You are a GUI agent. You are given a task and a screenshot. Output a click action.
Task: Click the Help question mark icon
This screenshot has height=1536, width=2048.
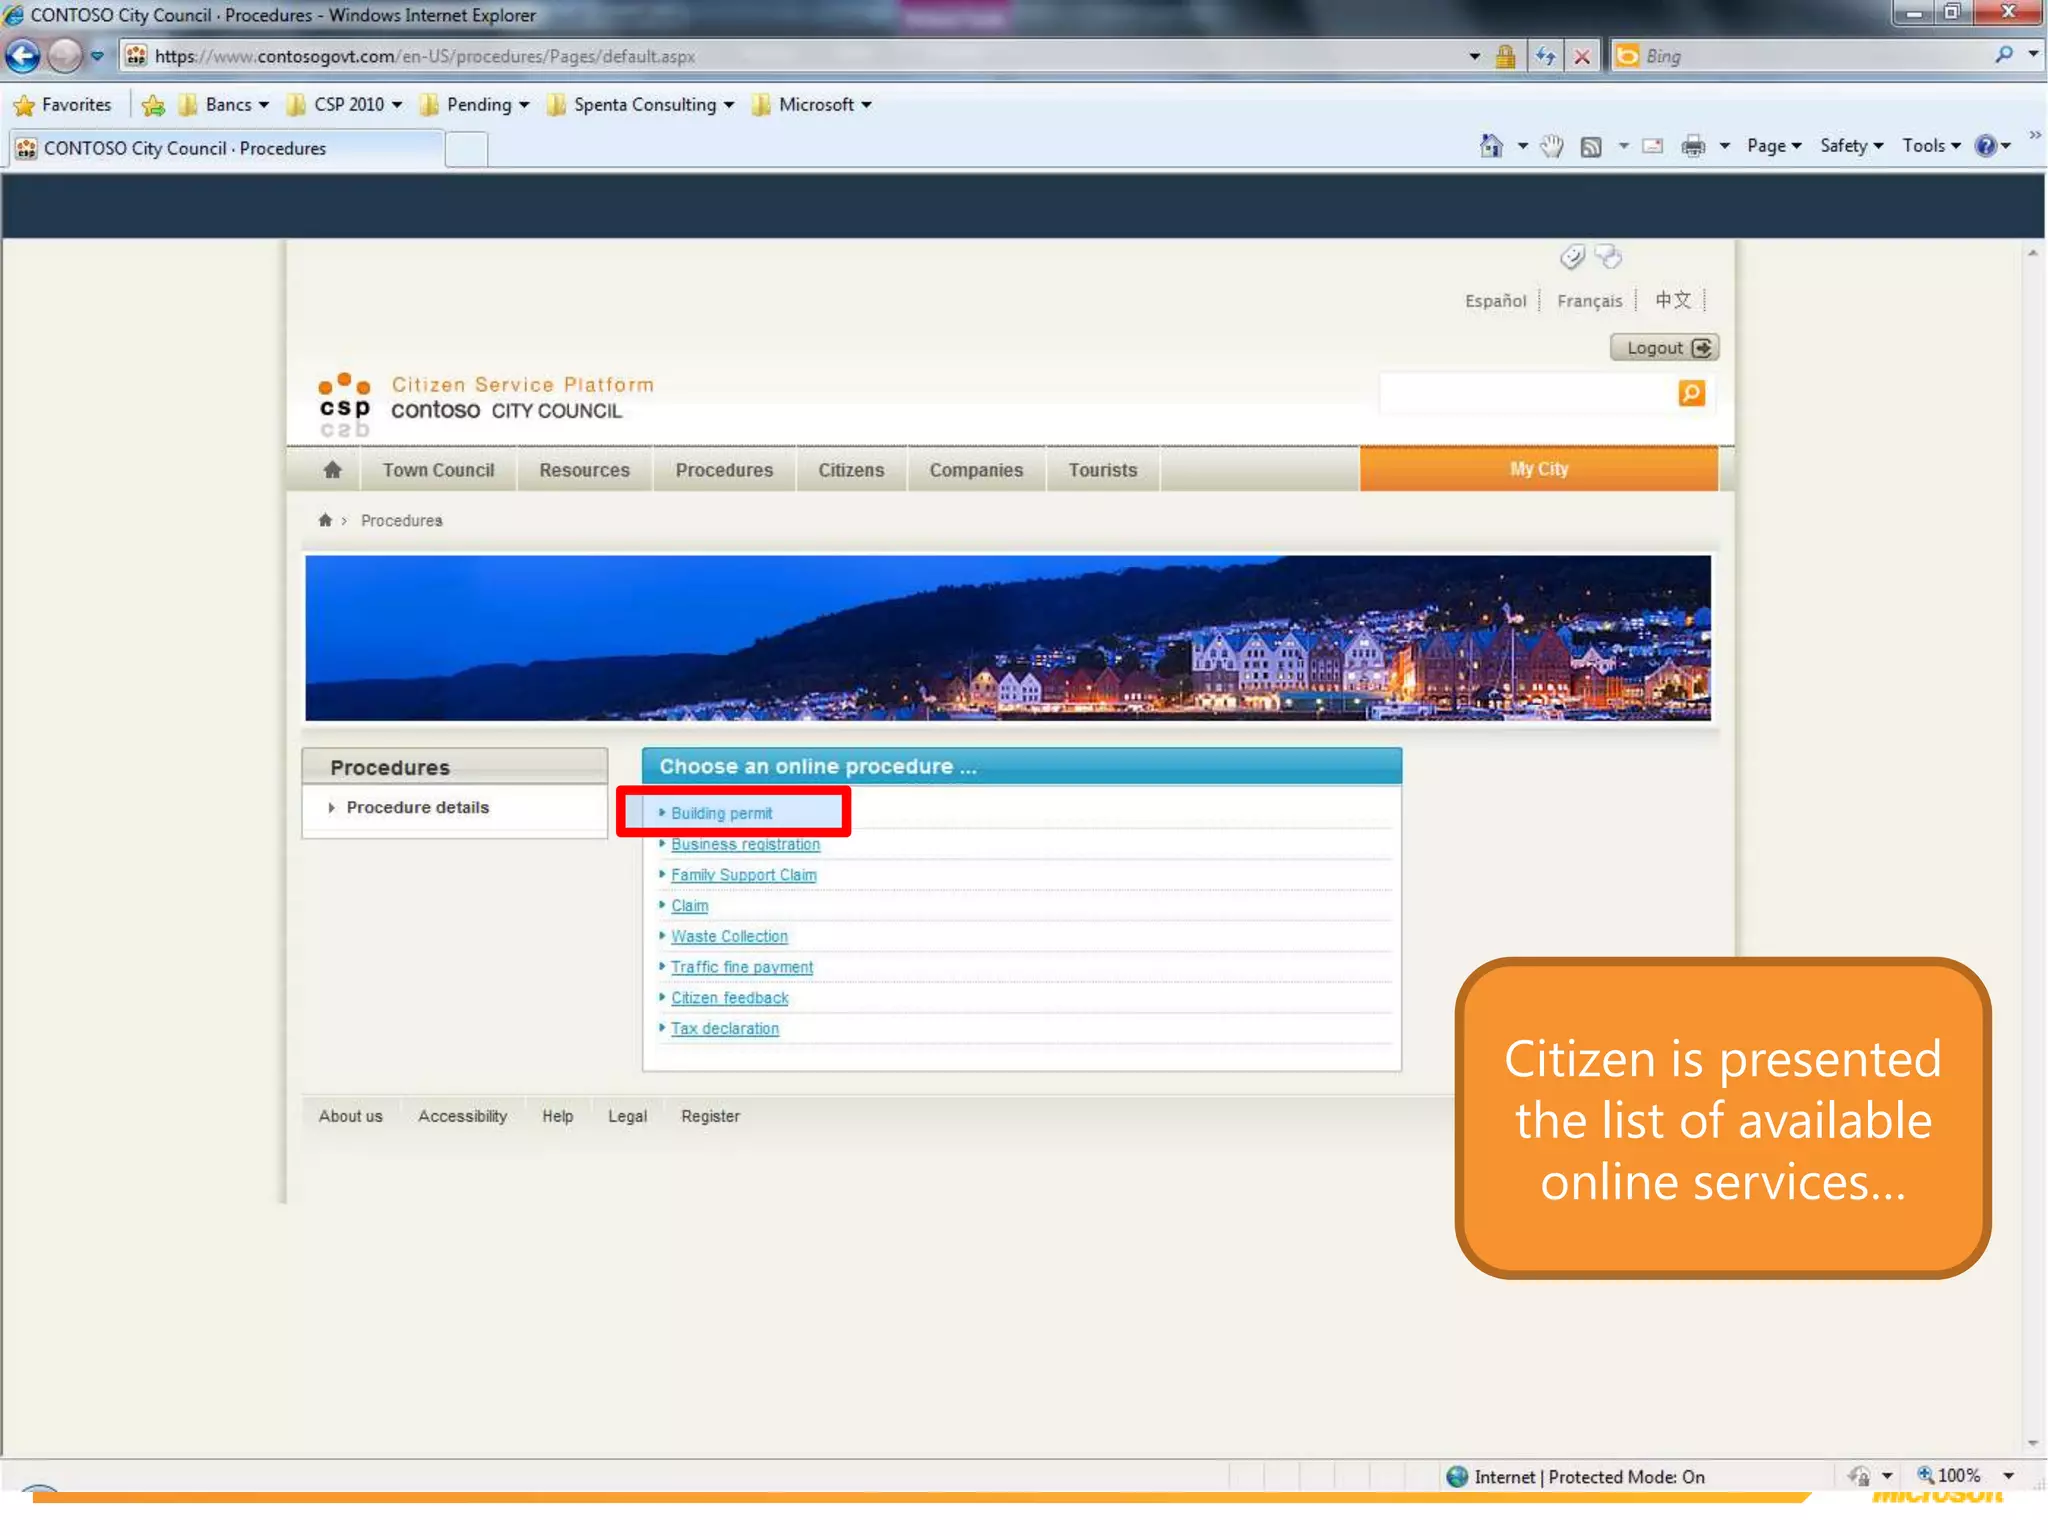click(1986, 146)
